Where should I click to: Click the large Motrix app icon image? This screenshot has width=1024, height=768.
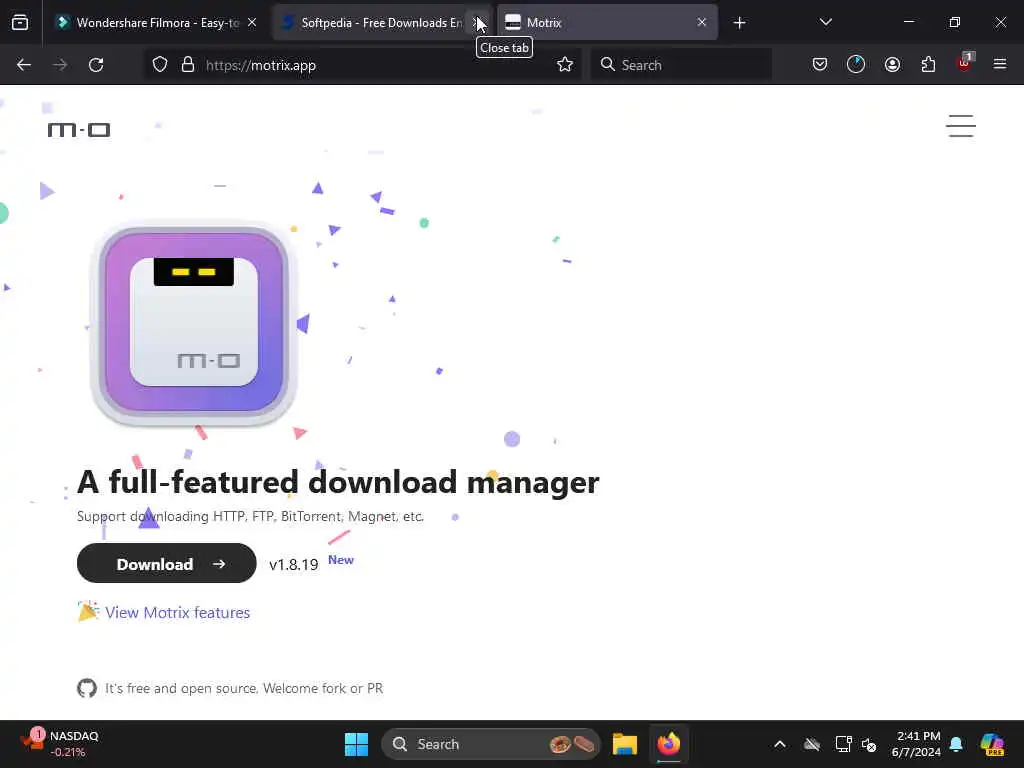193,324
